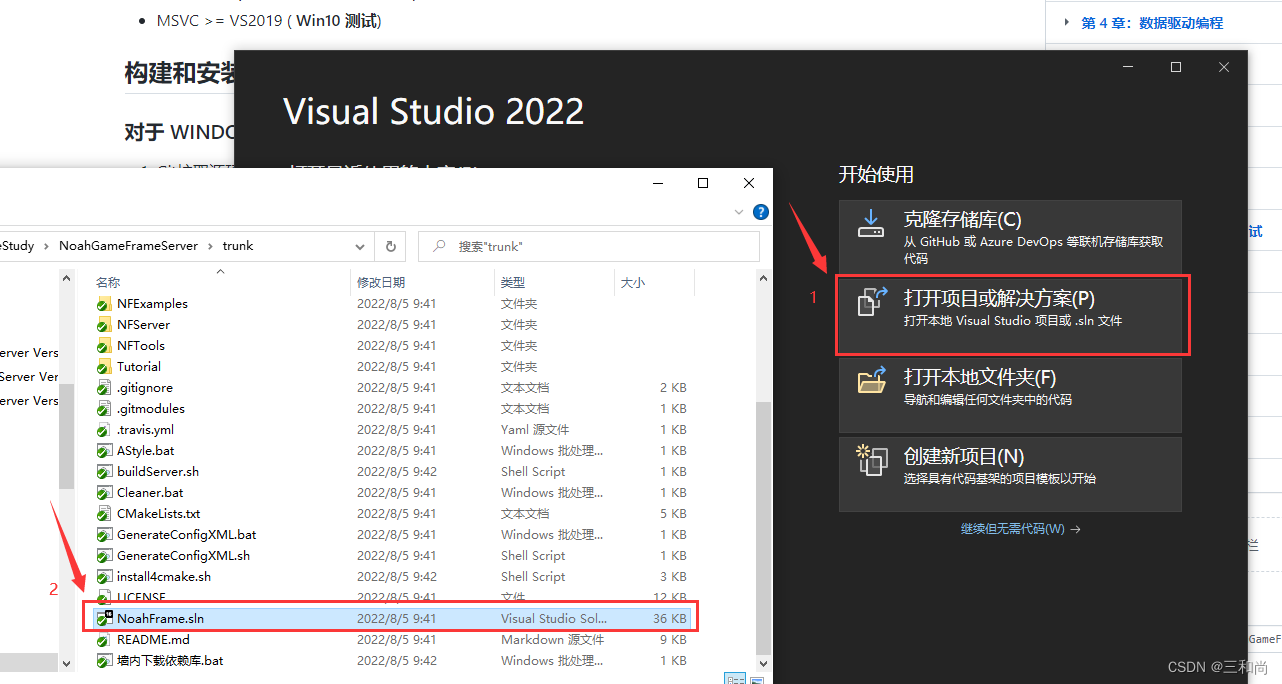Click the file list scroll-down arrow
The width and height of the screenshot is (1282, 684).
click(764, 662)
